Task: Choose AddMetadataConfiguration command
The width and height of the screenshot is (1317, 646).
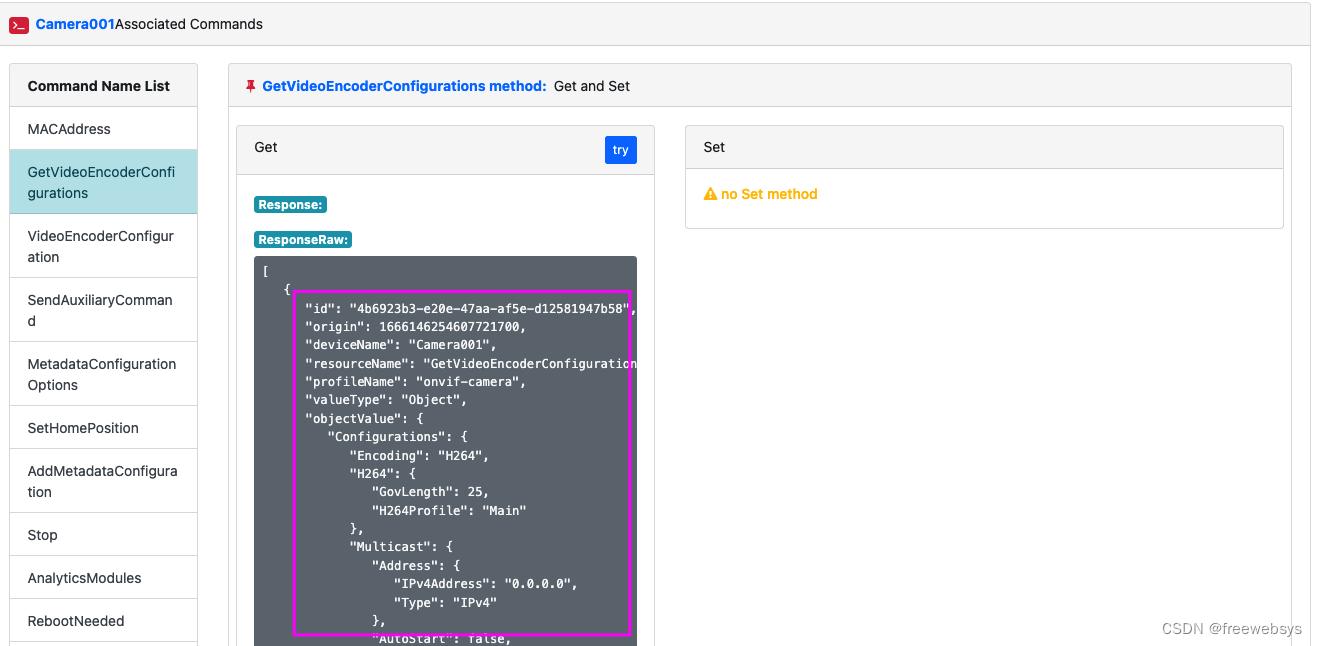Action: pos(101,481)
